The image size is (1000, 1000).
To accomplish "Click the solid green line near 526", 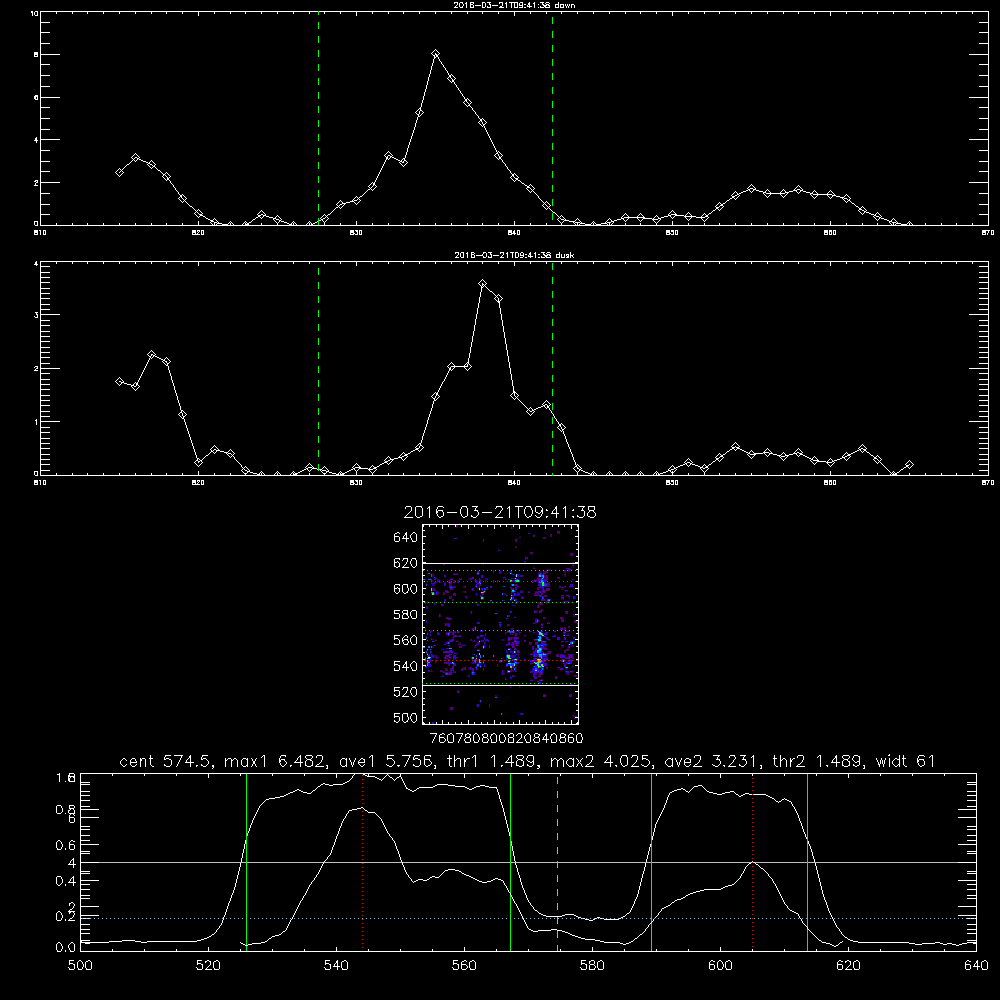I will pos(246,862).
